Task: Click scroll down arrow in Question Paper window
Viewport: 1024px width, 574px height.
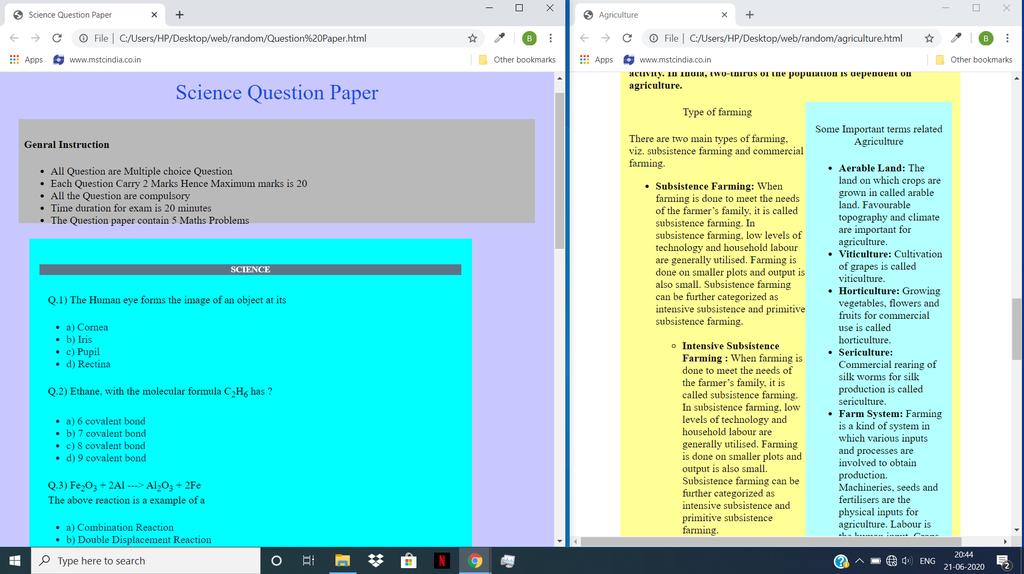Action: click(560, 541)
